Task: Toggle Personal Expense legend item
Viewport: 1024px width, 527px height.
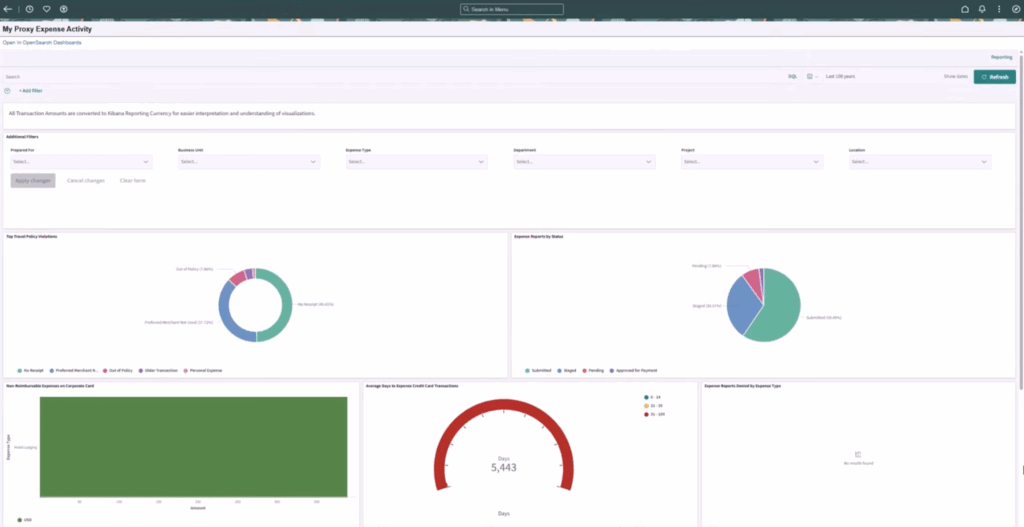Action: (202, 370)
